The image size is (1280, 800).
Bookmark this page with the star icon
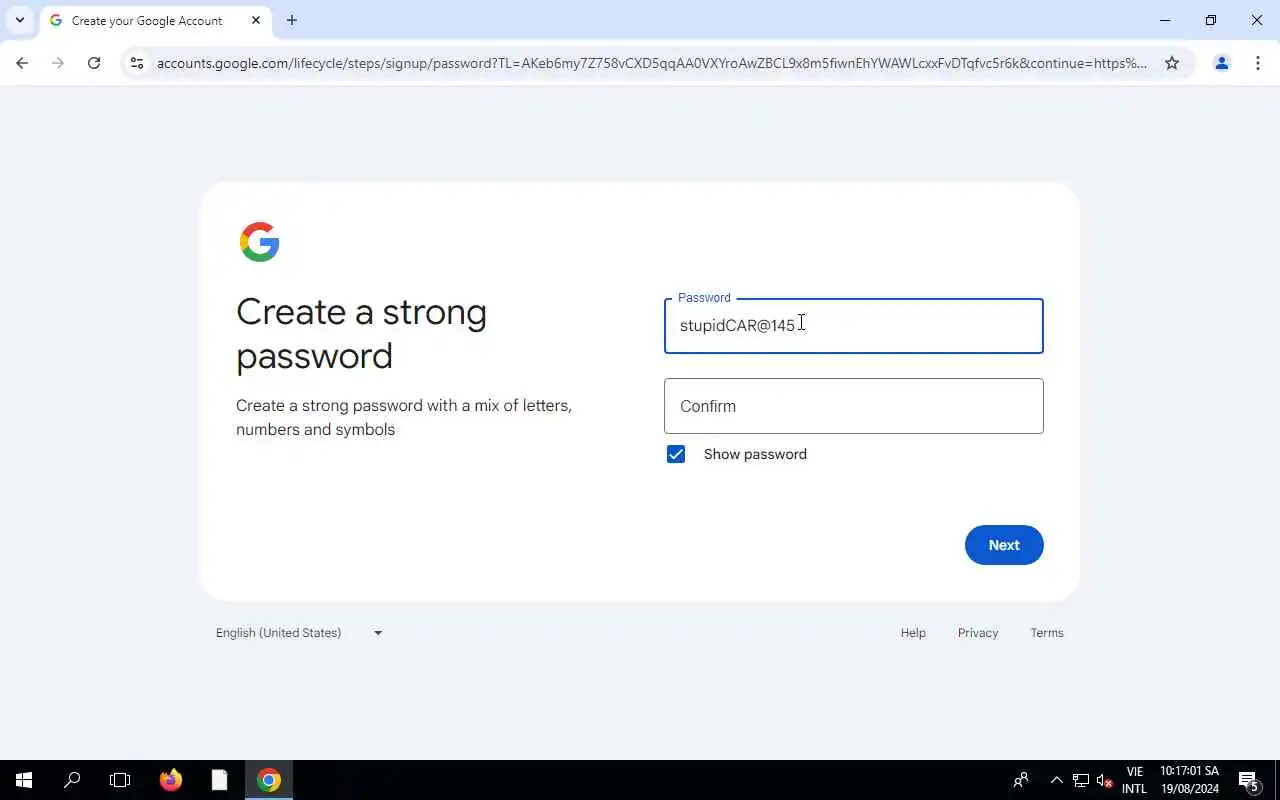(1172, 63)
